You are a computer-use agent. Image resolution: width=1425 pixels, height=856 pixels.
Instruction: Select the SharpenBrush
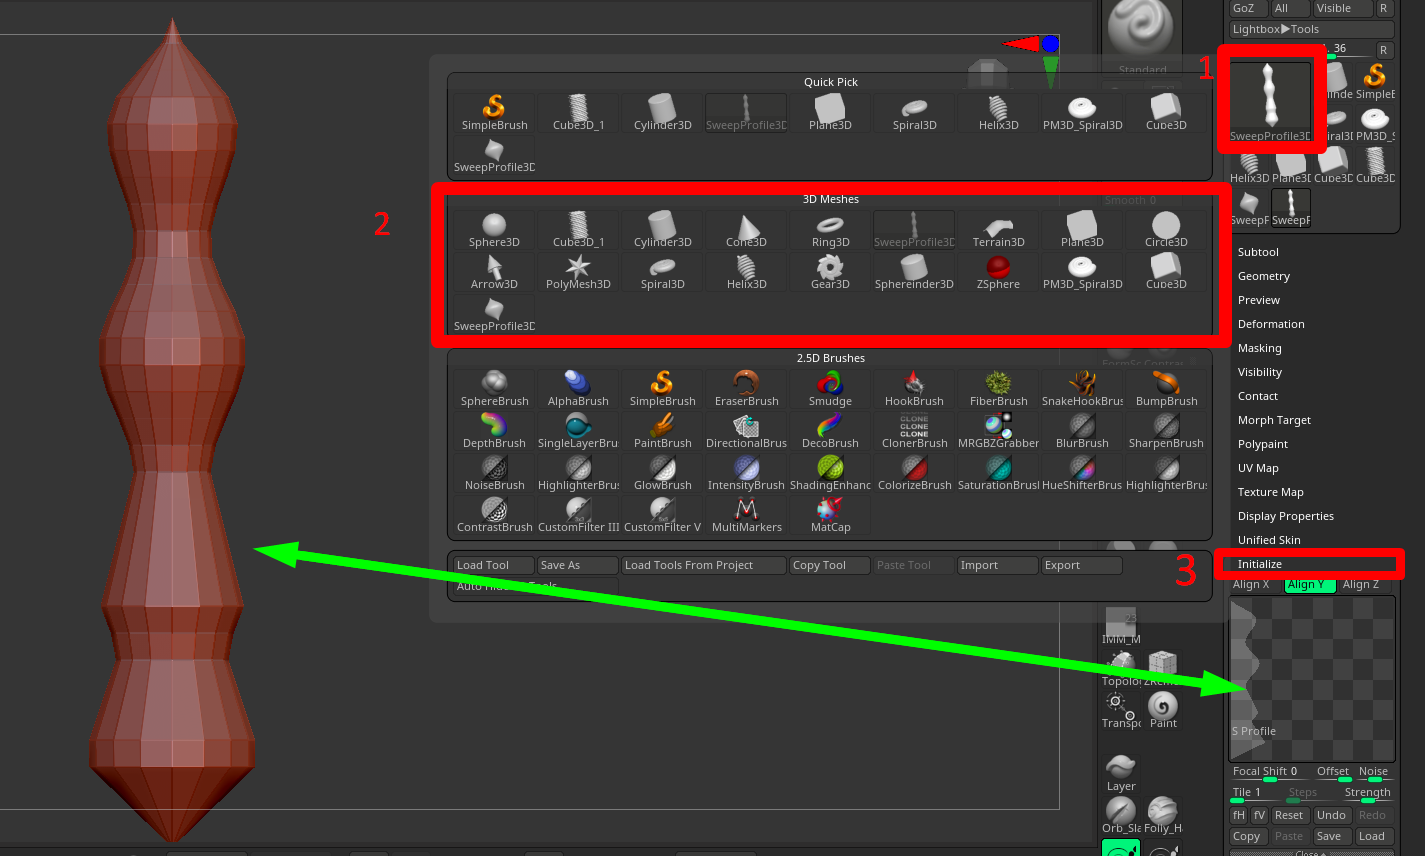pos(1166,431)
